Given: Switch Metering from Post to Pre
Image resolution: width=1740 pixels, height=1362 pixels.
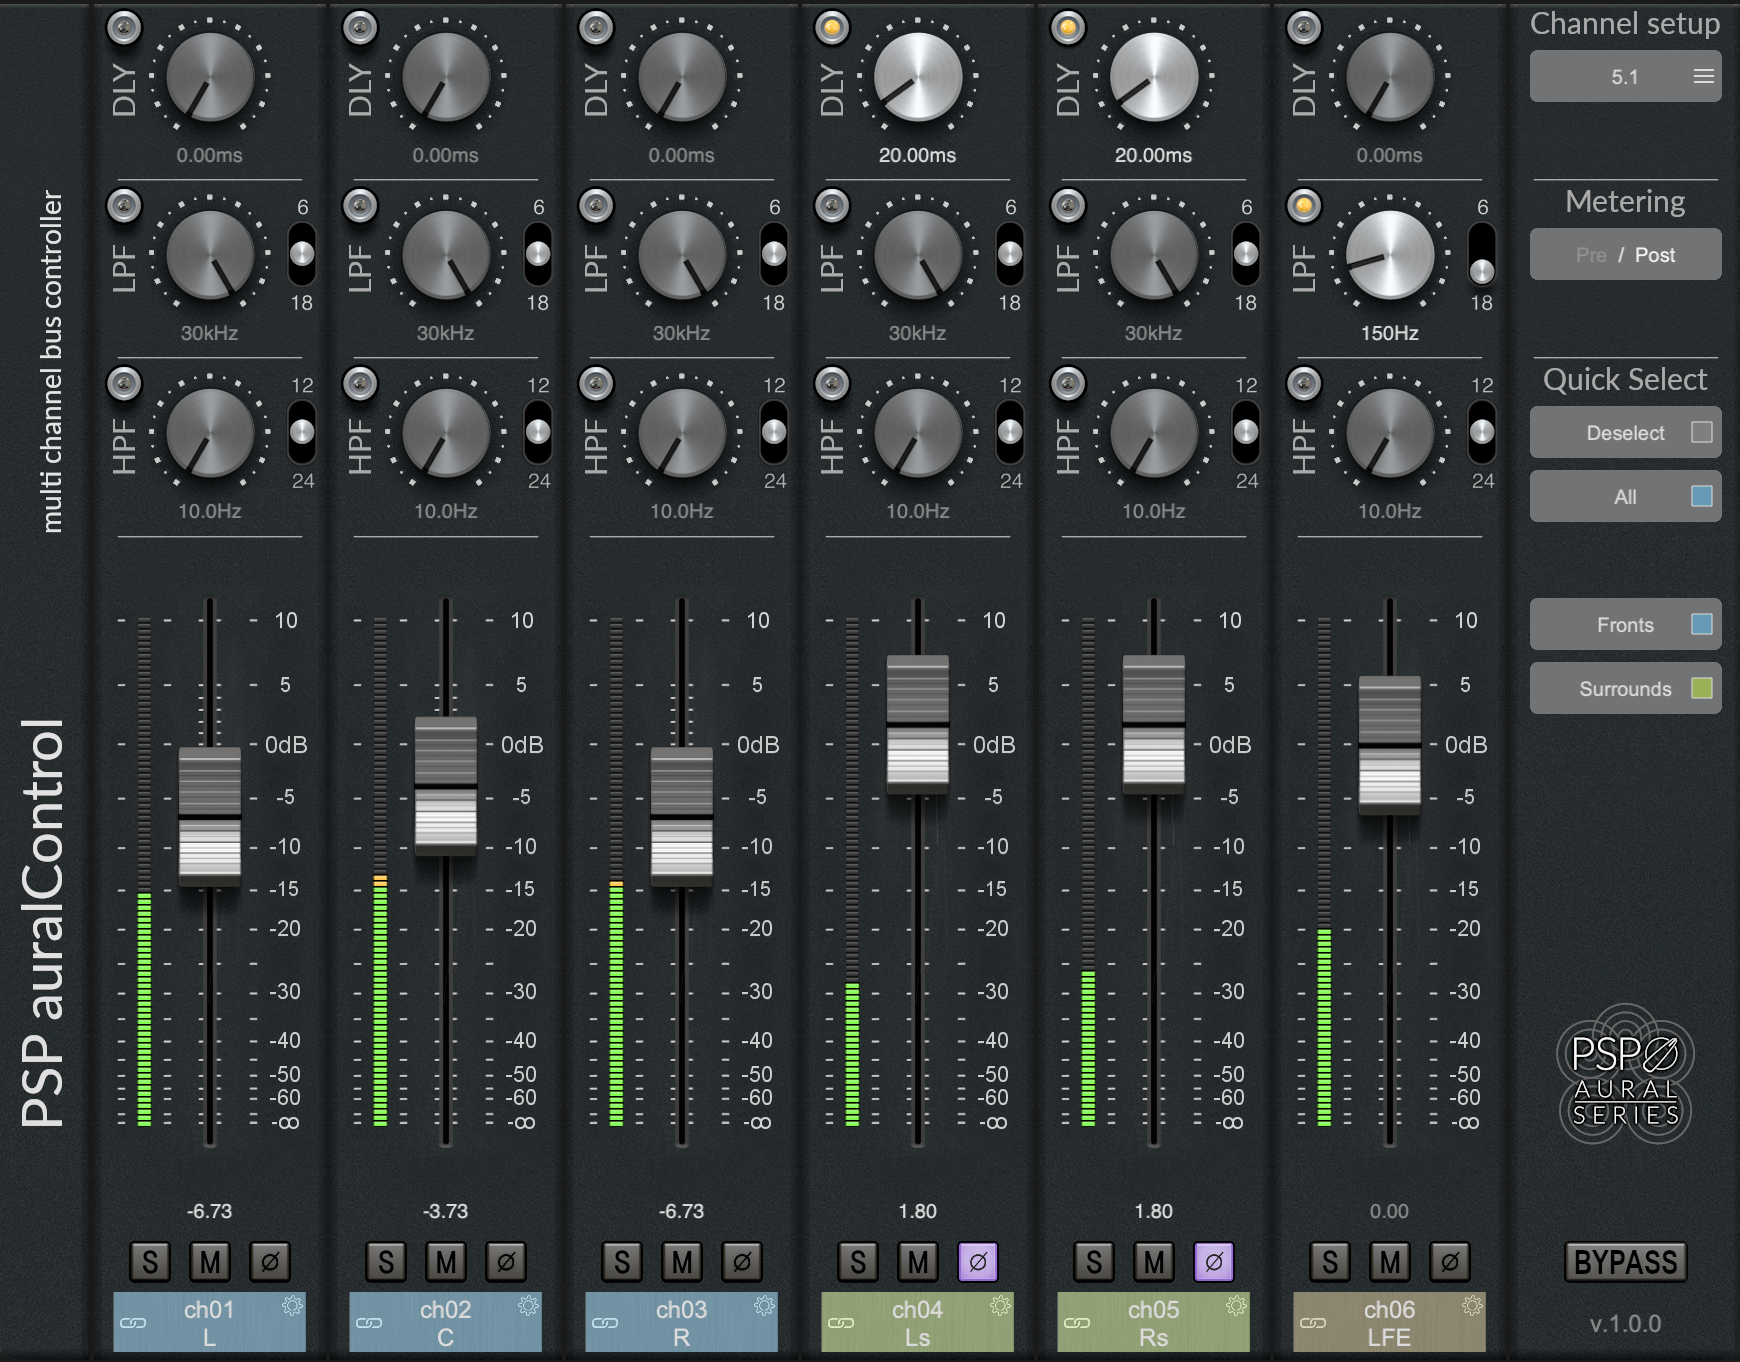Looking at the screenshot, I should click(1590, 254).
